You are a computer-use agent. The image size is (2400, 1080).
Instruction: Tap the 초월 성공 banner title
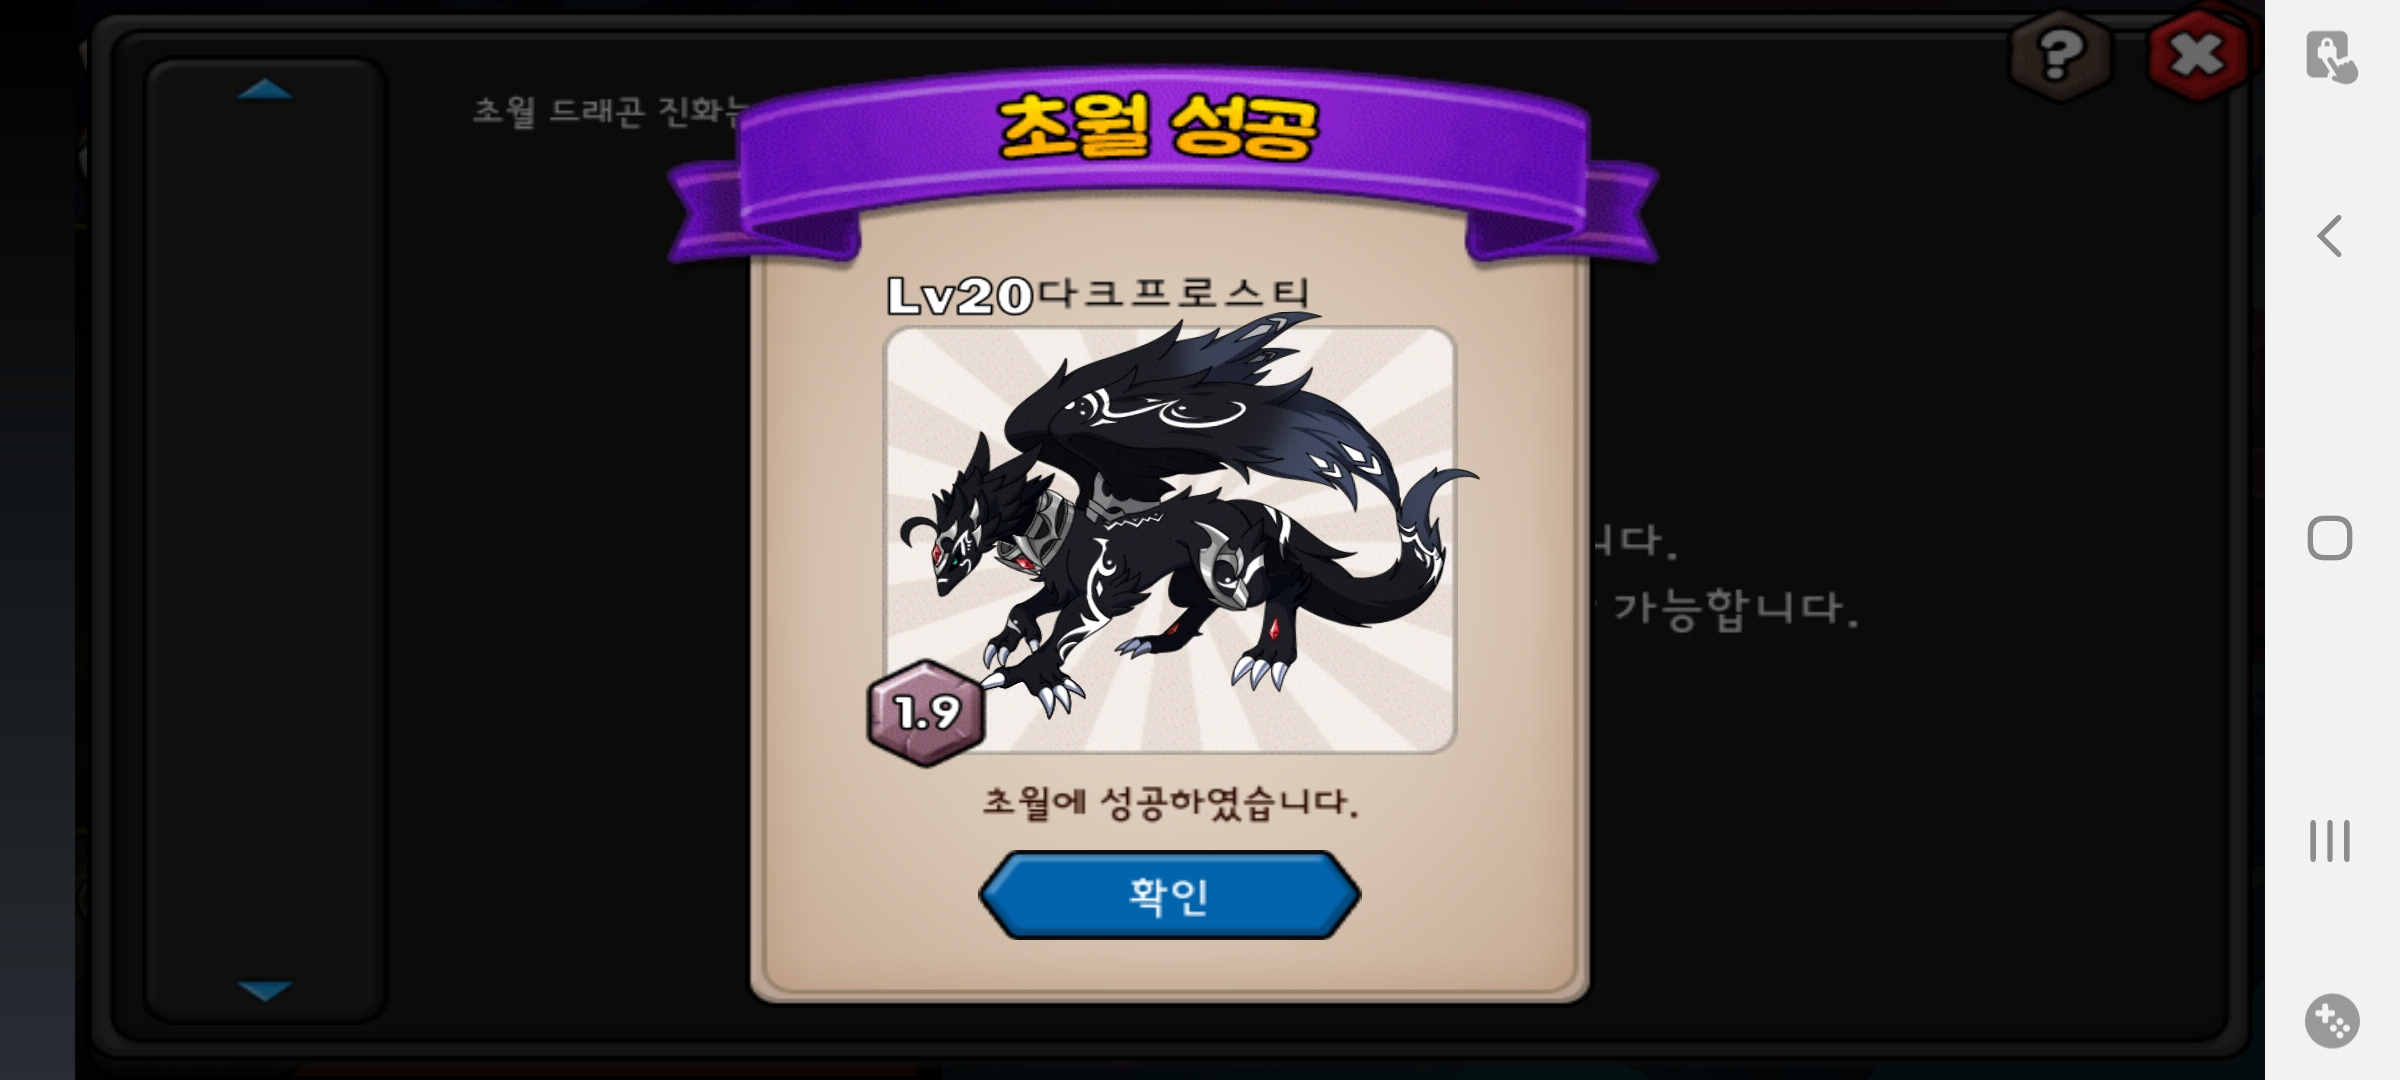[1158, 128]
